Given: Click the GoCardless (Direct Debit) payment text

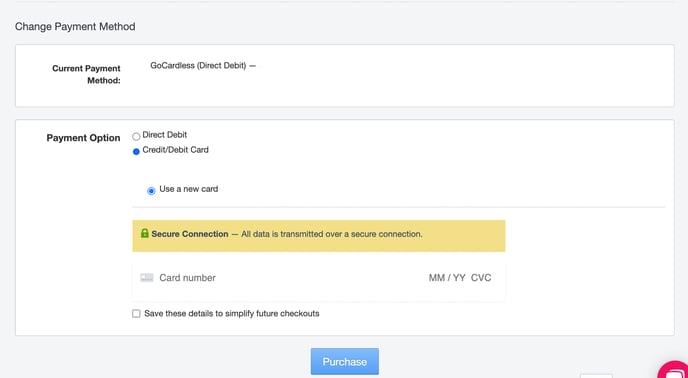Looking at the screenshot, I should click(198, 66).
